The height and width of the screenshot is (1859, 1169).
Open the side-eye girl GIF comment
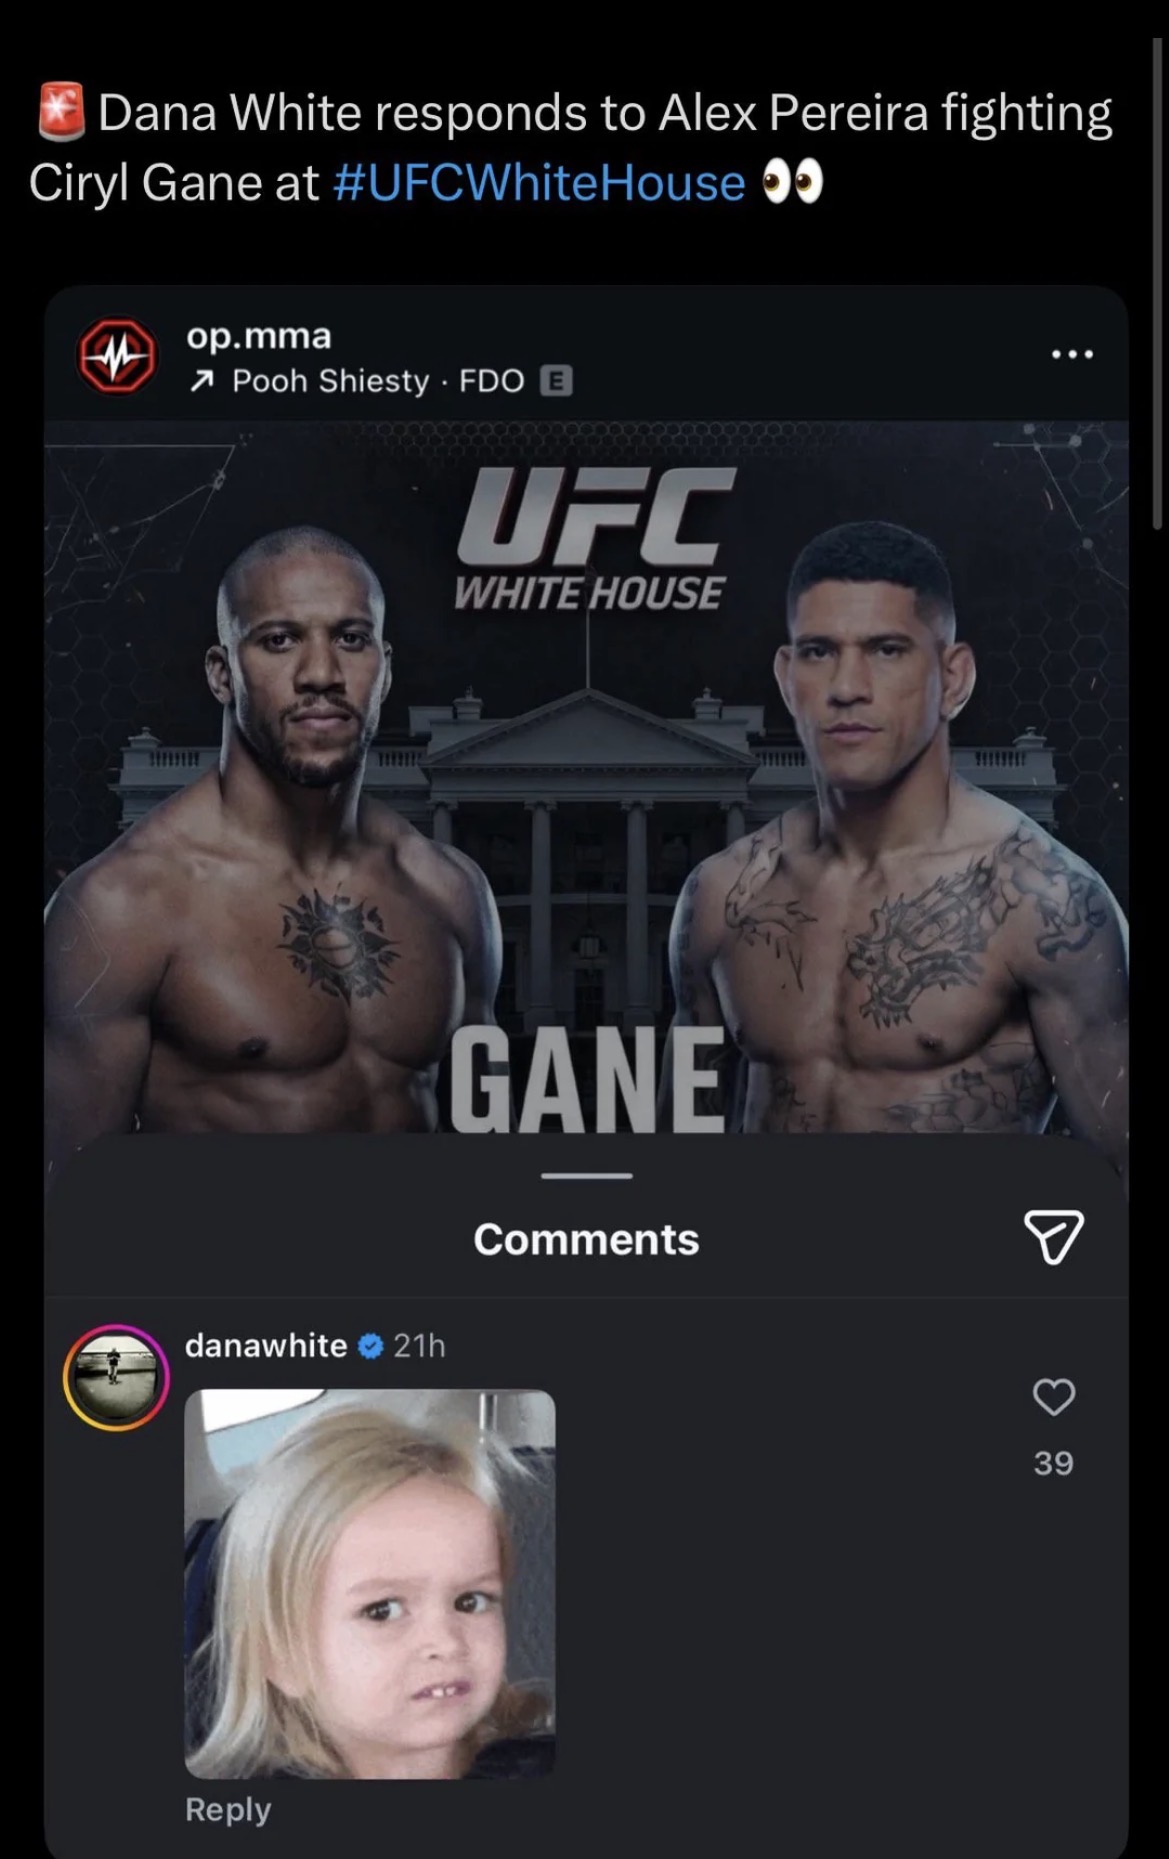[370, 1584]
